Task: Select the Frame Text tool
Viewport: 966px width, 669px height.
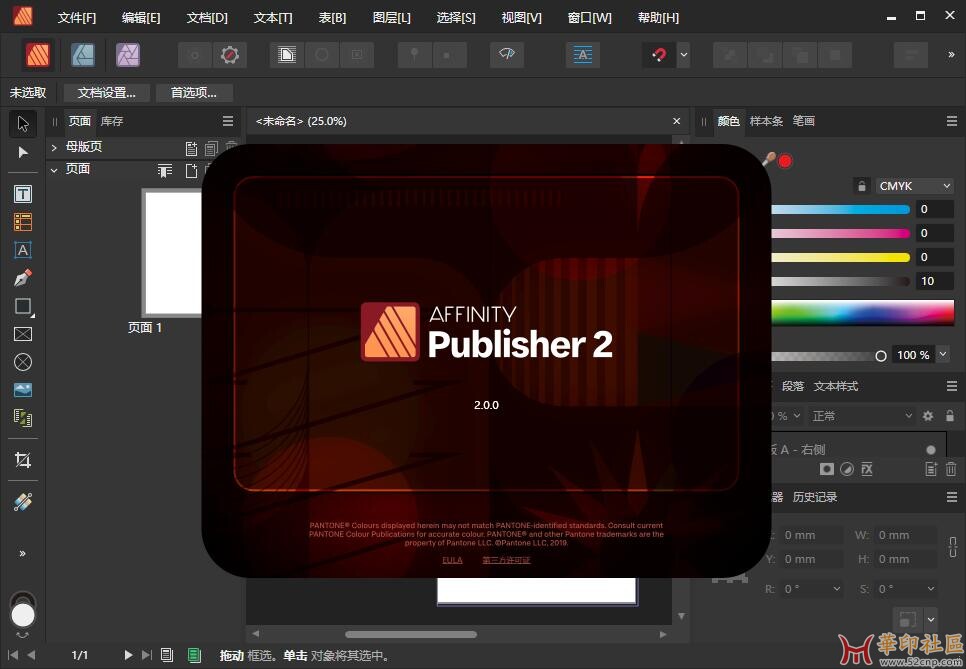Action: tap(23, 194)
